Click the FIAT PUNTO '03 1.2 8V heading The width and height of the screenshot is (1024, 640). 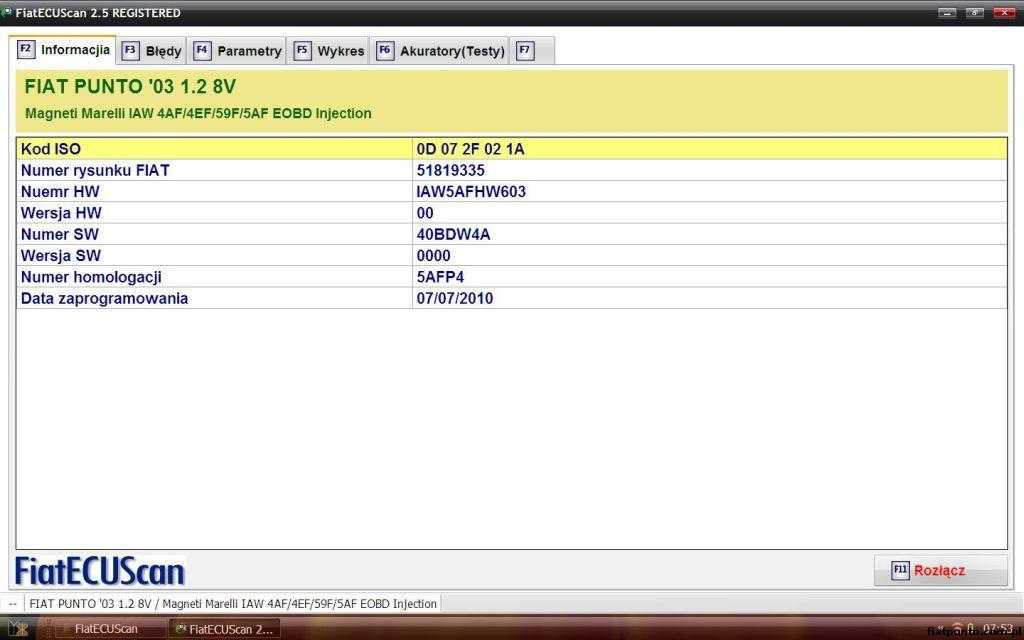pyautogui.click(x=130, y=87)
